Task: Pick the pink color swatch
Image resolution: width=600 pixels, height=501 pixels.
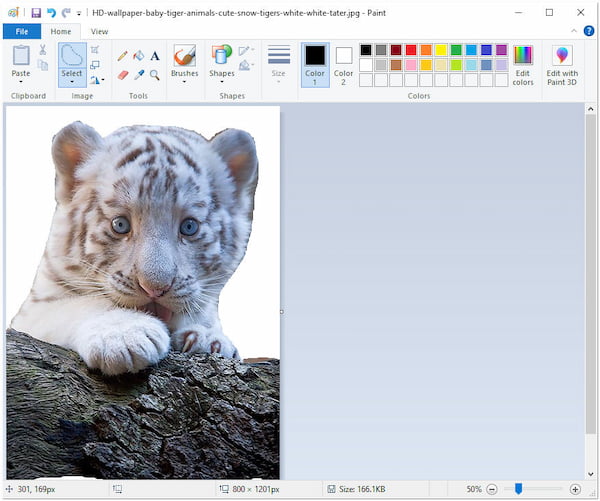Action: (x=411, y=65)
